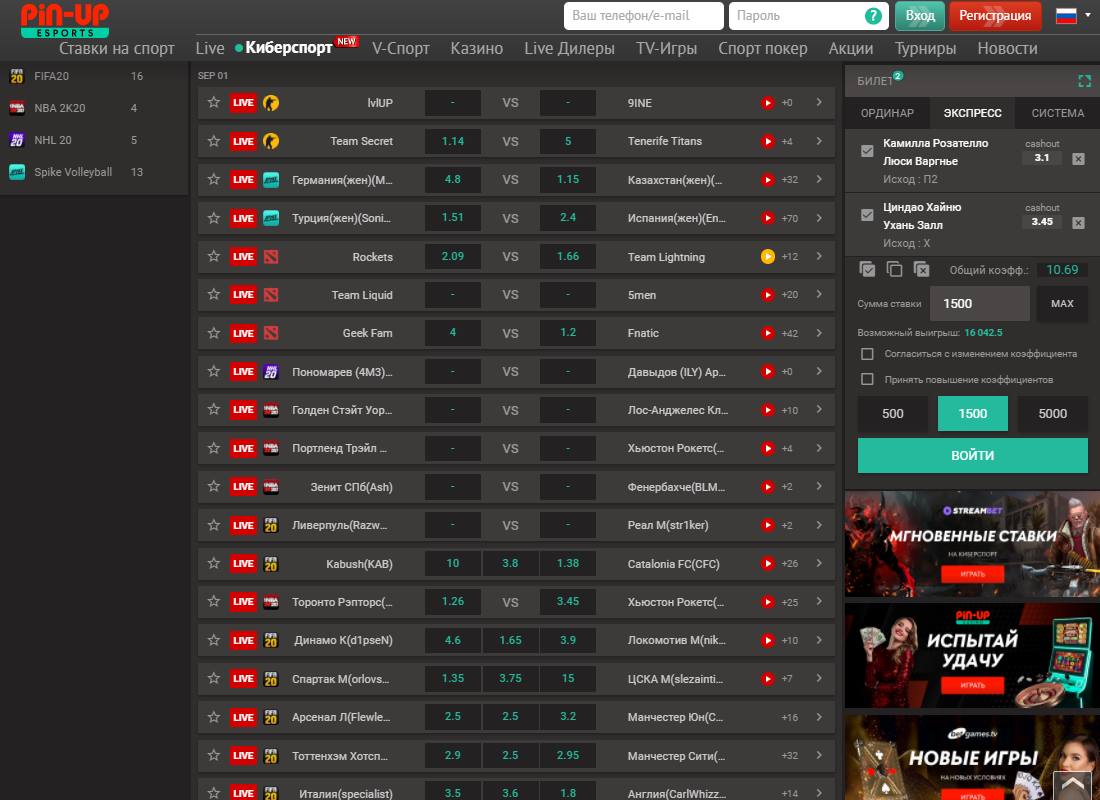The image size is (1100, 800).
Task: Click the Регистрация button
Action: [x=995, y=16]
